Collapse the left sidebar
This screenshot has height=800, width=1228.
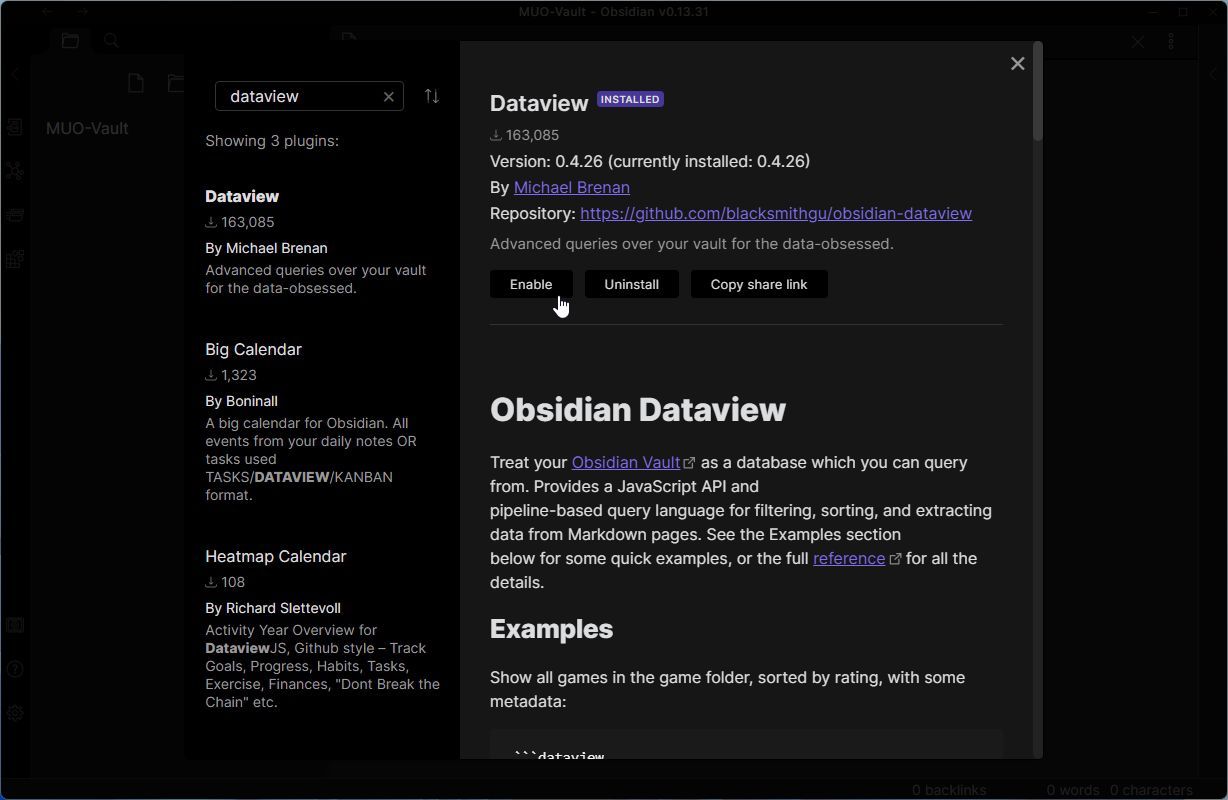[15, 74]
